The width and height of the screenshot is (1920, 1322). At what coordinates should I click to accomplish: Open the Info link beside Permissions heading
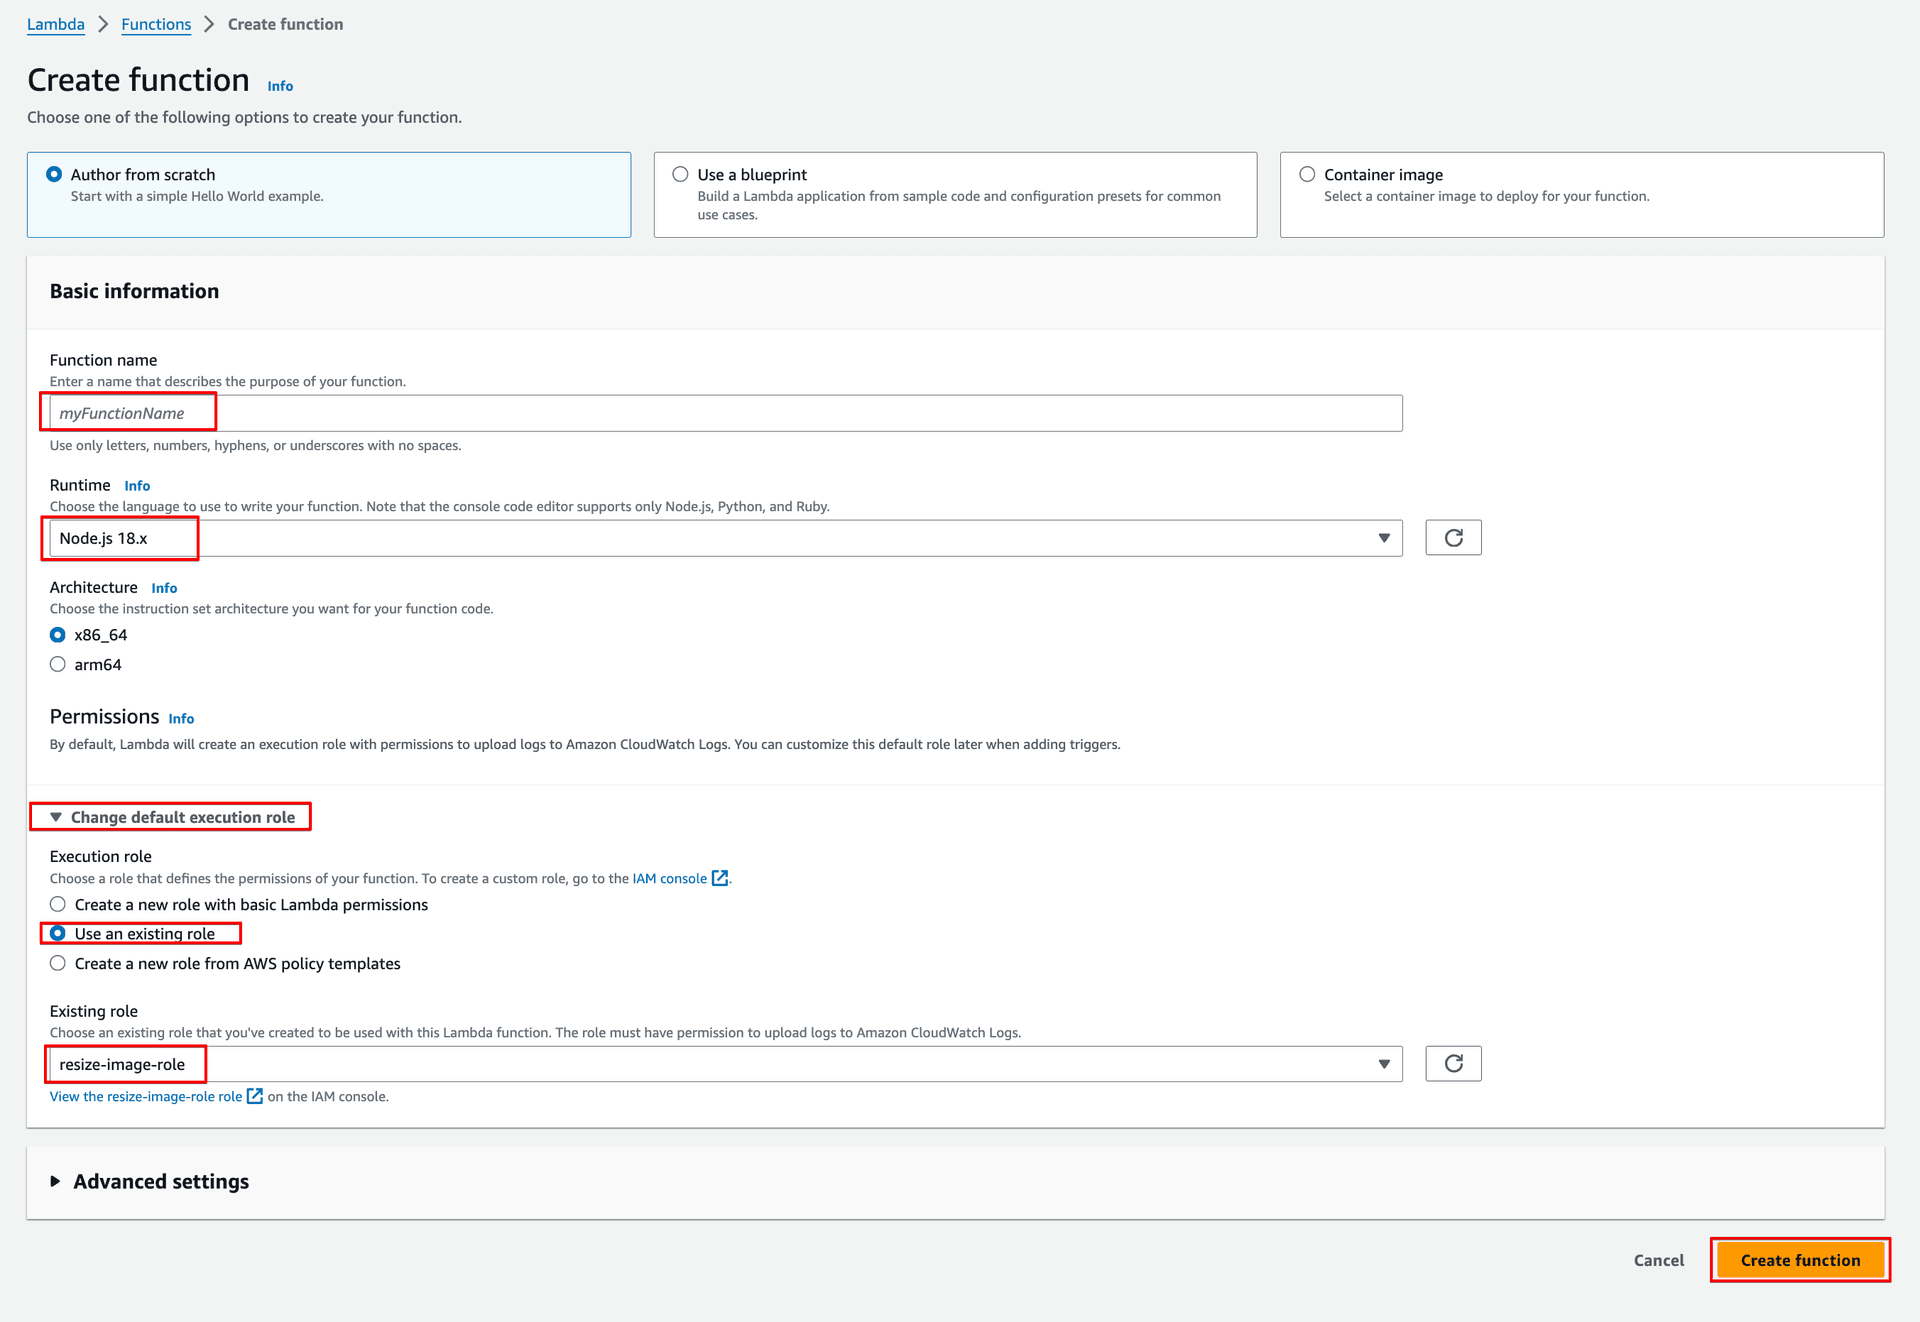[181, 719]
